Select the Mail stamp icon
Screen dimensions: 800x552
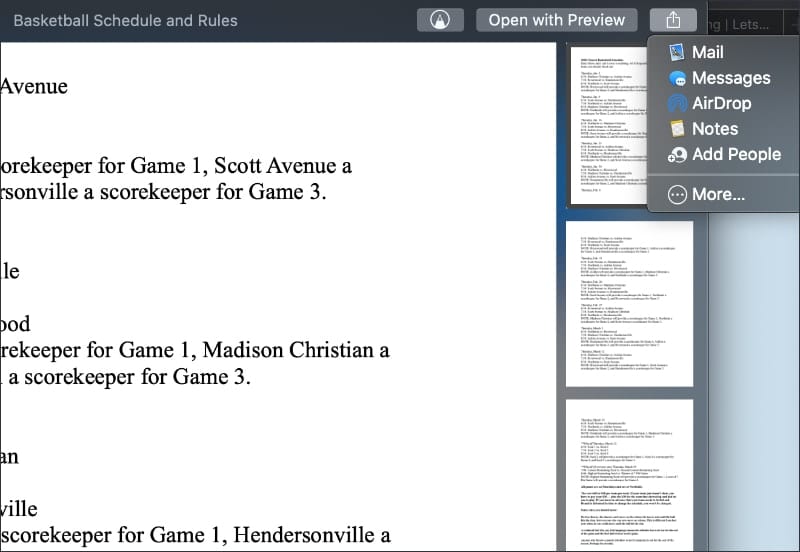click(x=677, y=52)
